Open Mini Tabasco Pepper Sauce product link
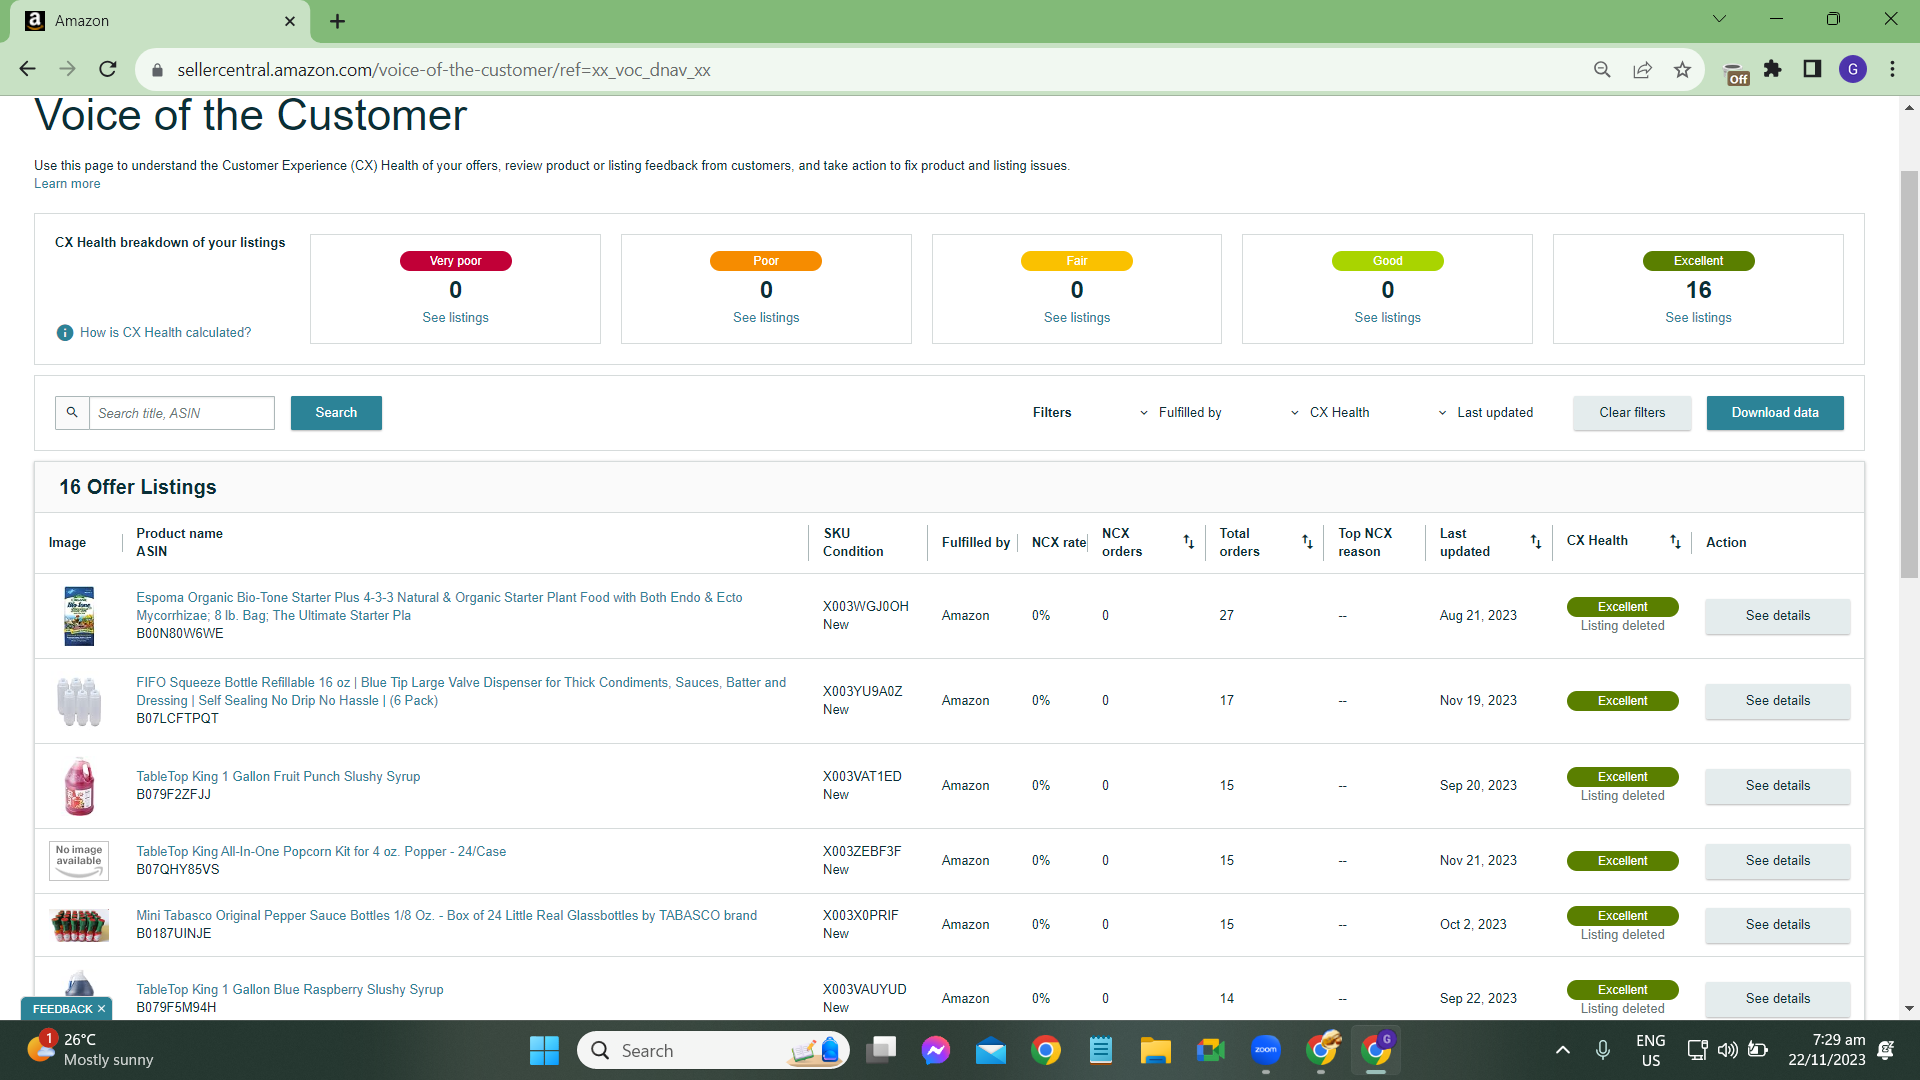 tap(447, 916)
